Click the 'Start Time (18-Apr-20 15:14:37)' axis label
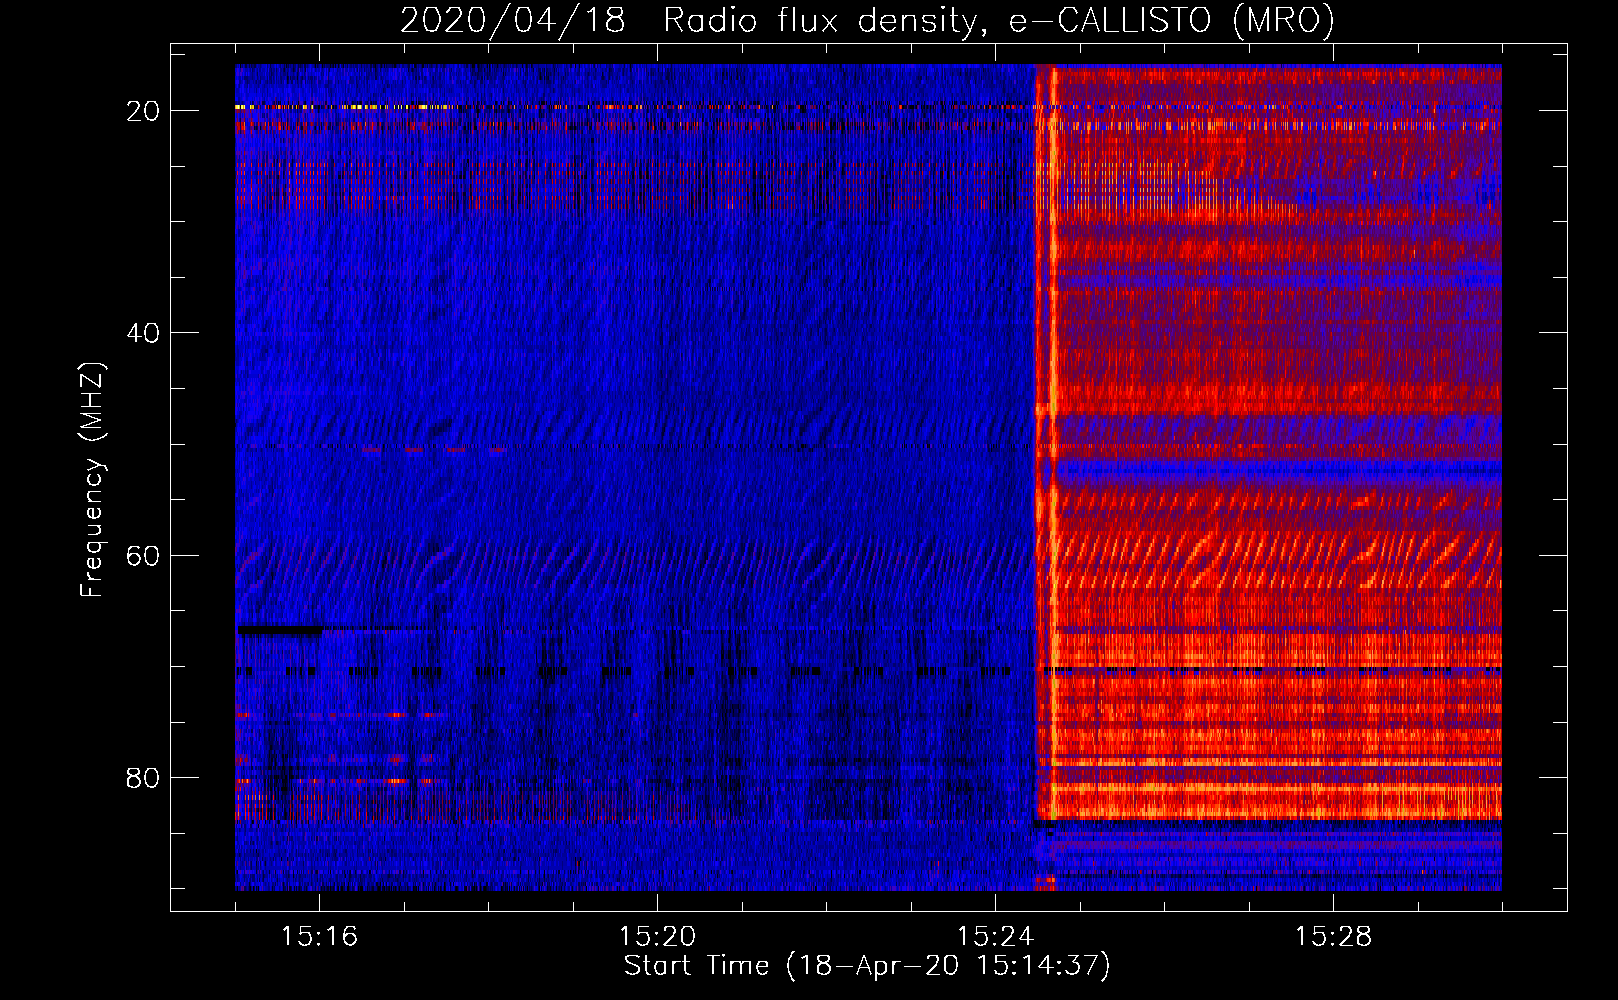The width and height of the screenshot is (1618, 1000). tap(867, 966)
